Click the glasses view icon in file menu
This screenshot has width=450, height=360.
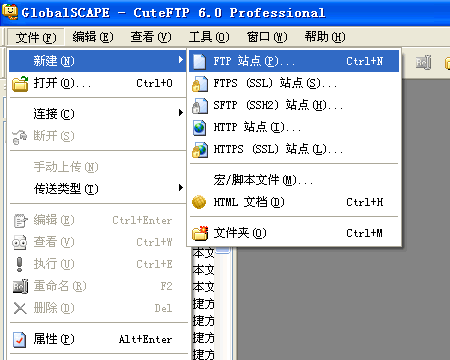19,243
